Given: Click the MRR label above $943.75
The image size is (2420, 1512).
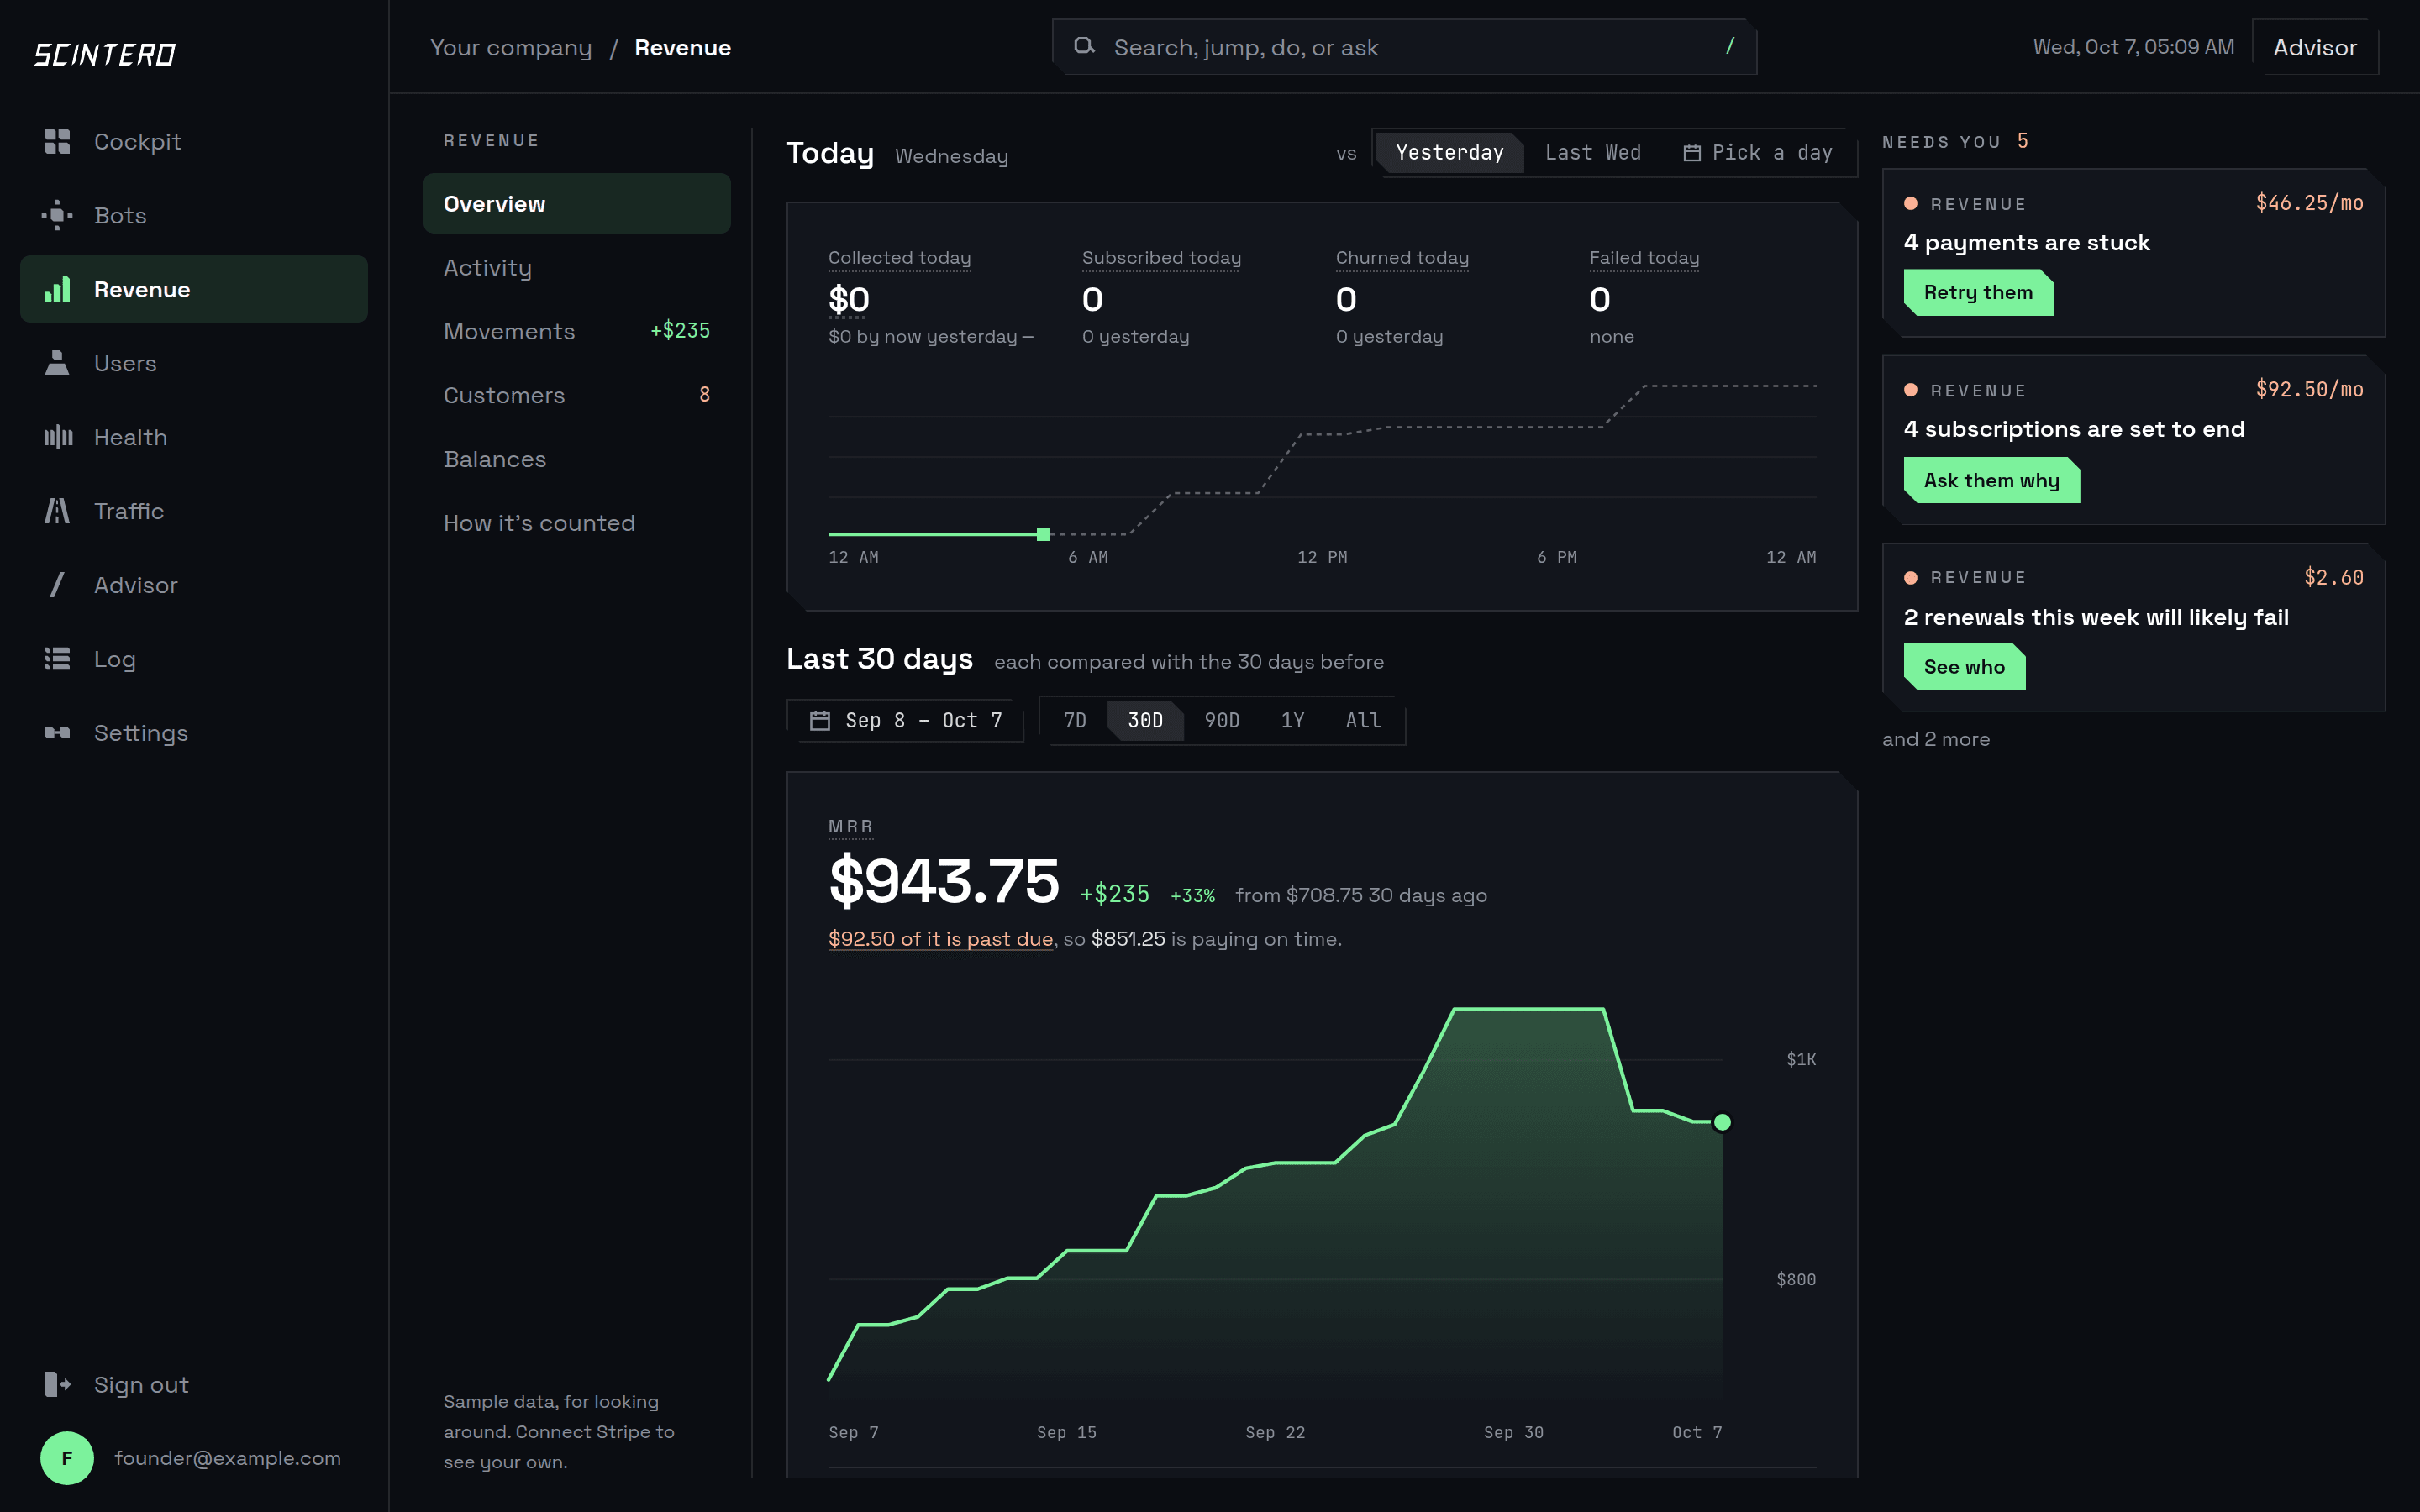Looking at the screenshot, I should coord(851,826).
